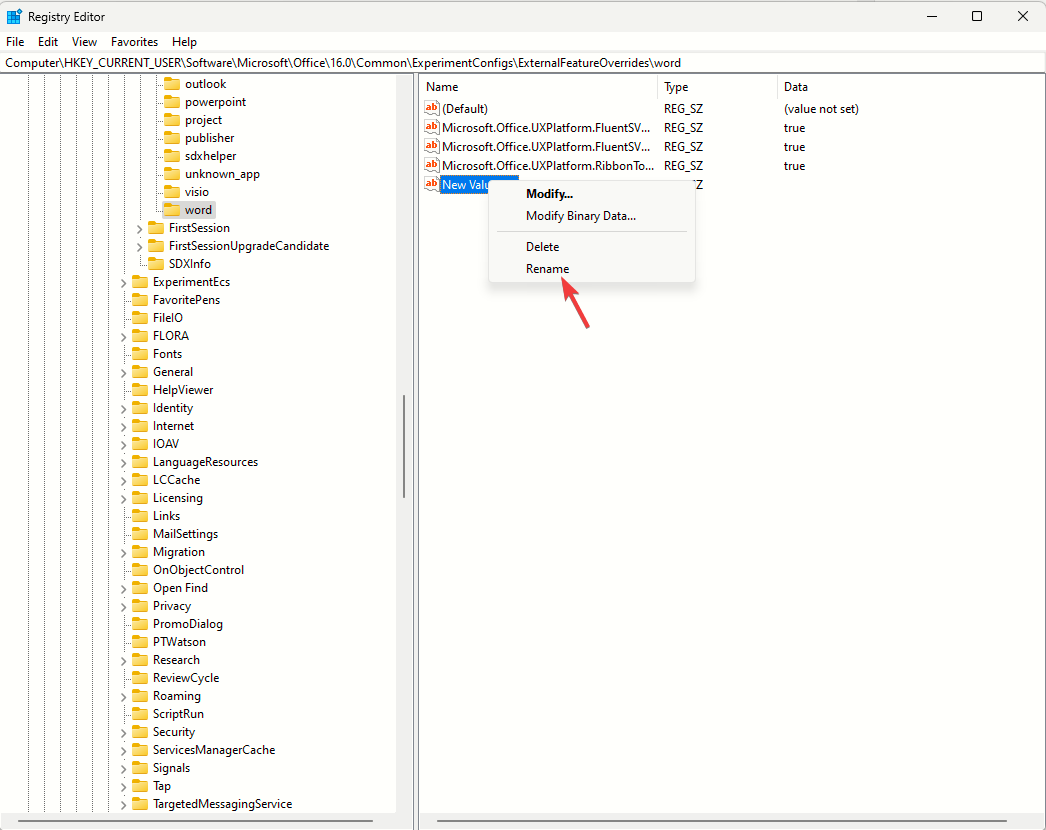Click the New Value's ab icon

click(431, 184)
